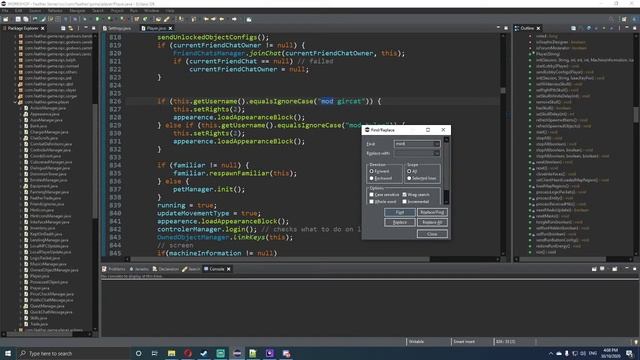Viewport: 640px width, 360px height.
Task: Click the Open Type toolbar icon
Action: click(158, 19)
